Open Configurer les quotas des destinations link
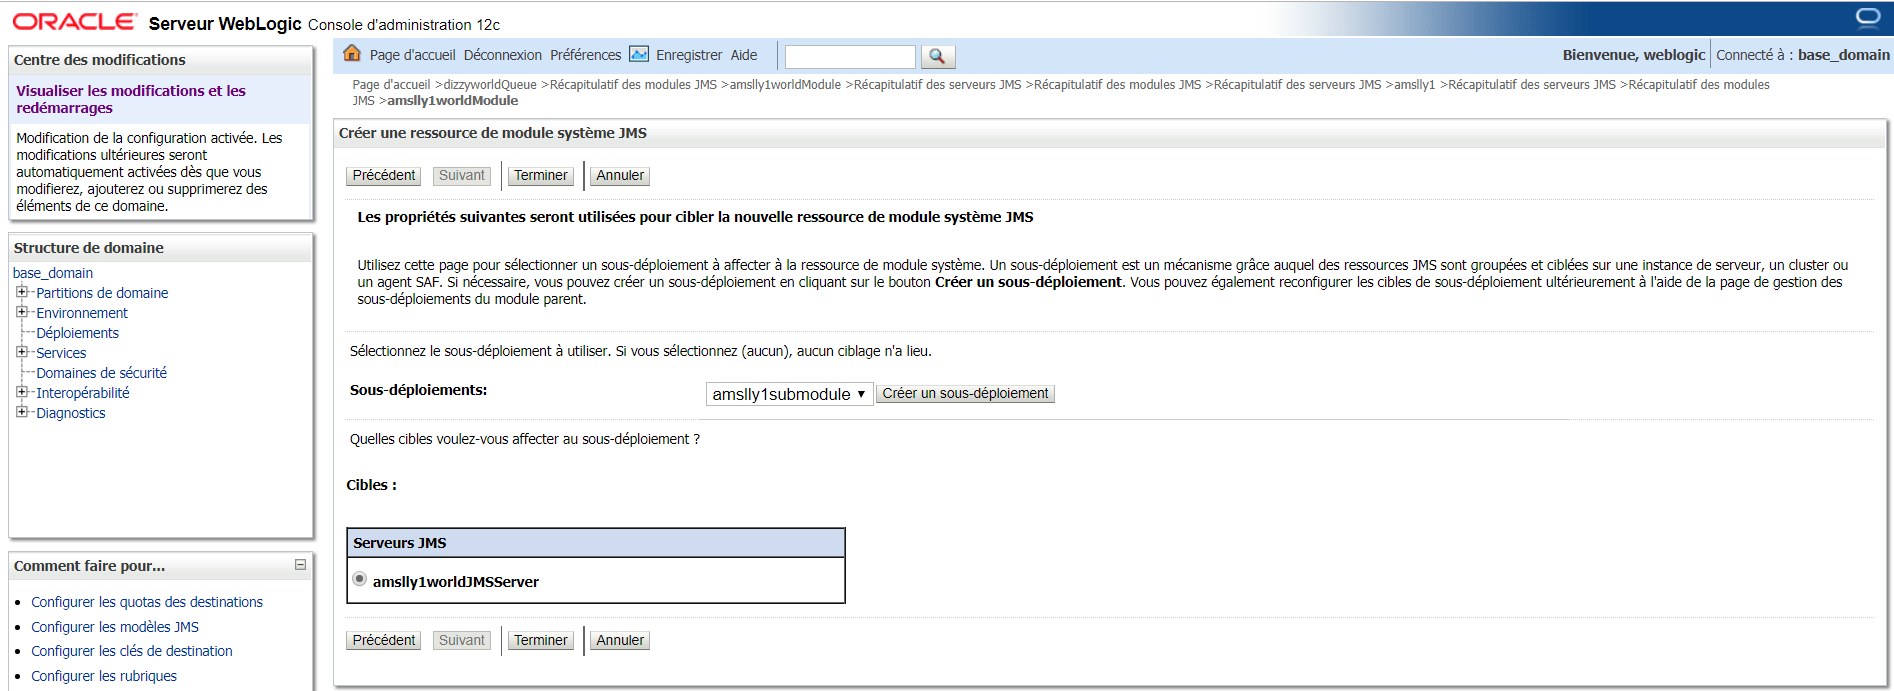 tap(147, 602)
